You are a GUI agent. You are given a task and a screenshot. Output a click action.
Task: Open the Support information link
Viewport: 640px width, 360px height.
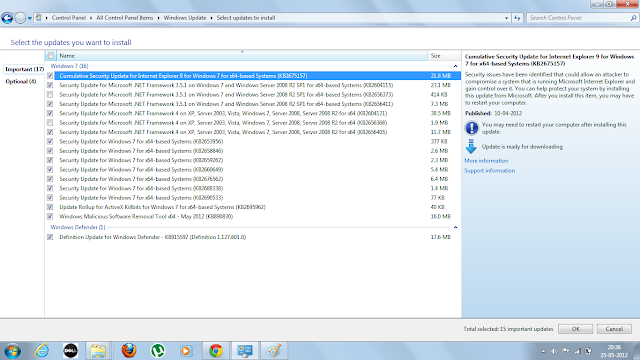tap(489, 171)
